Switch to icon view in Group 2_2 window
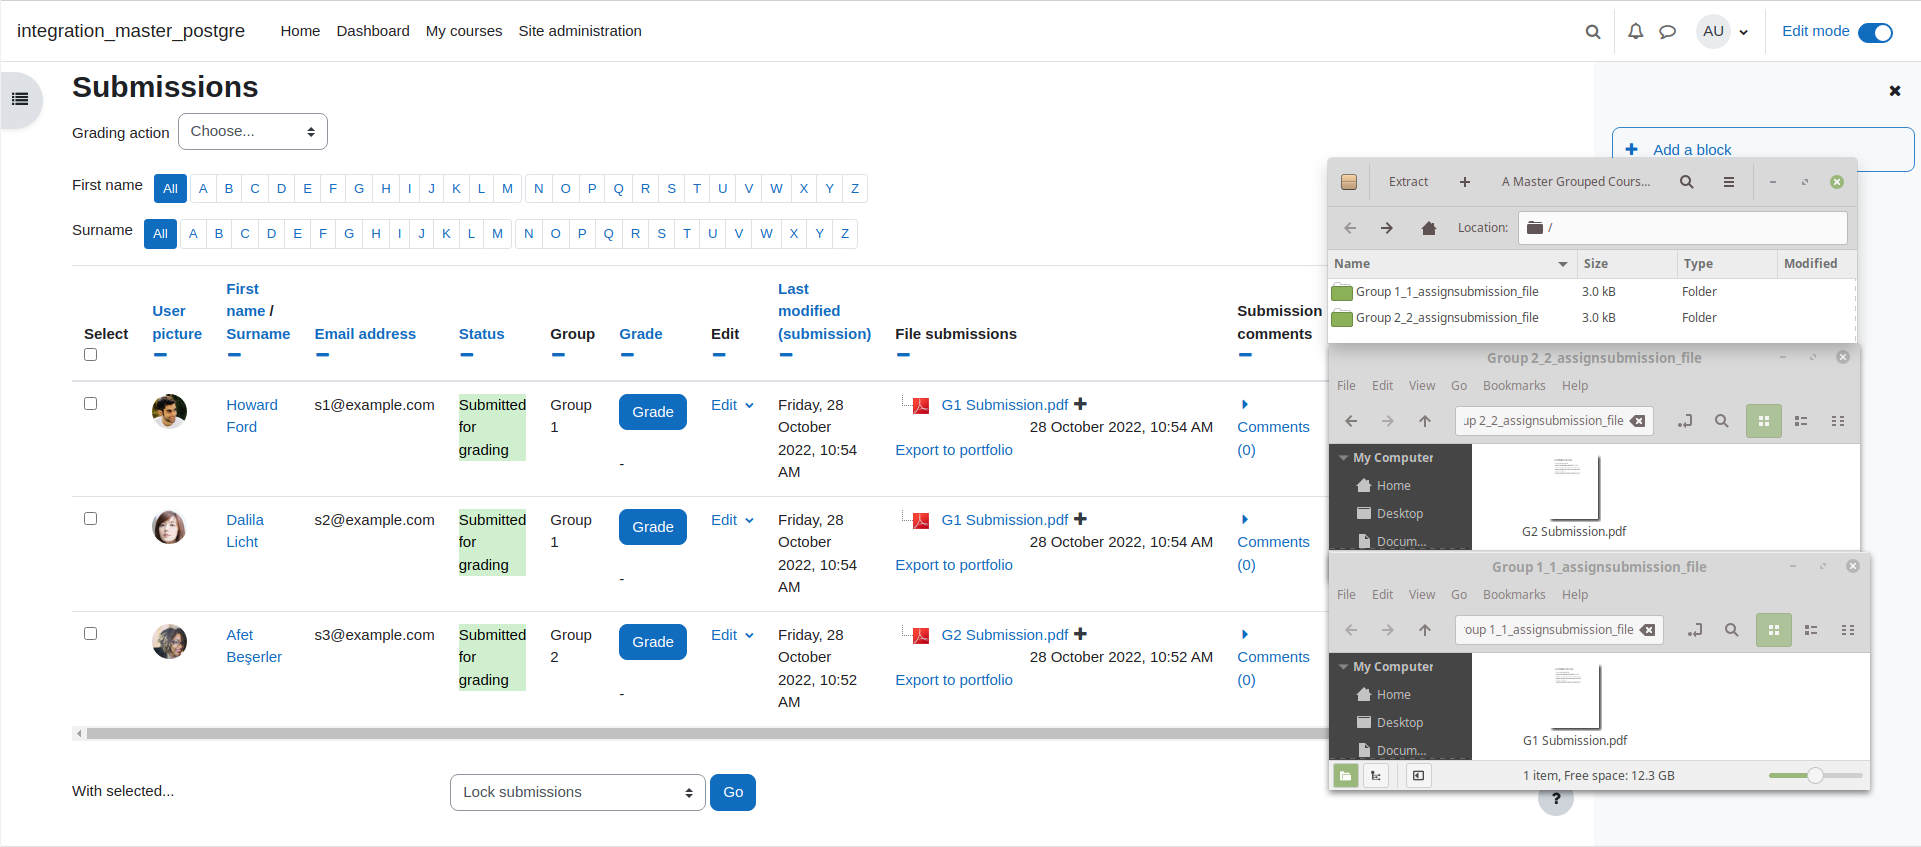The width and height of the screenshot is (1921, 847). click(x=1764, y=421)
